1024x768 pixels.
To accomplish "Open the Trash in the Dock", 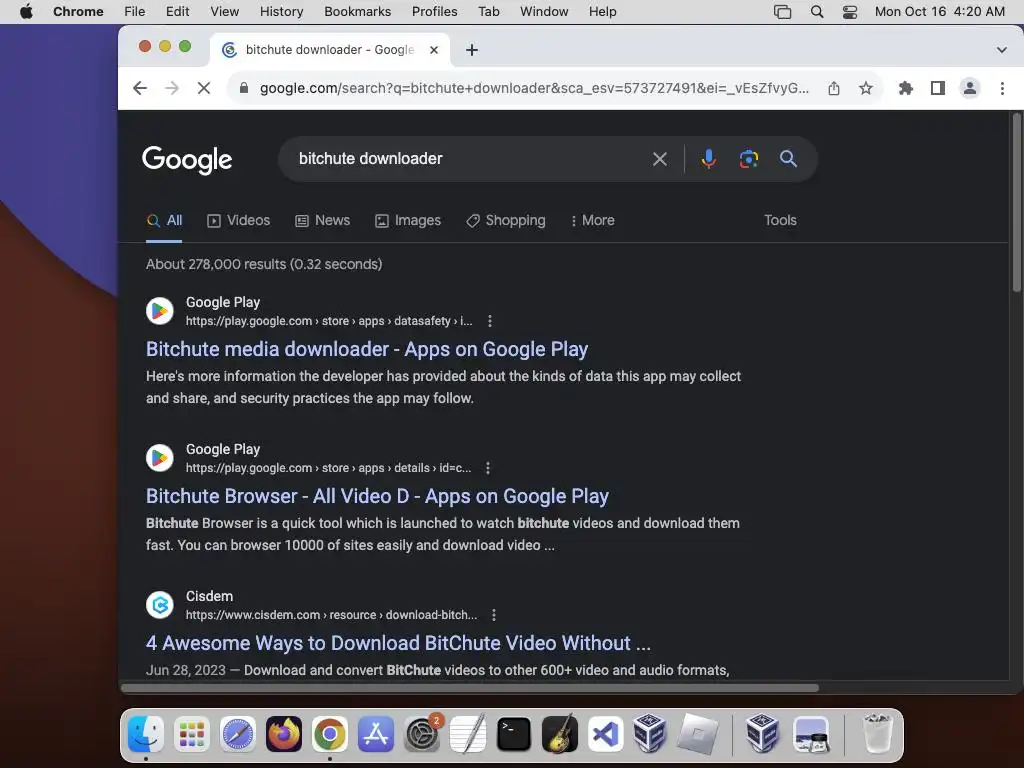I will [877, 734].
